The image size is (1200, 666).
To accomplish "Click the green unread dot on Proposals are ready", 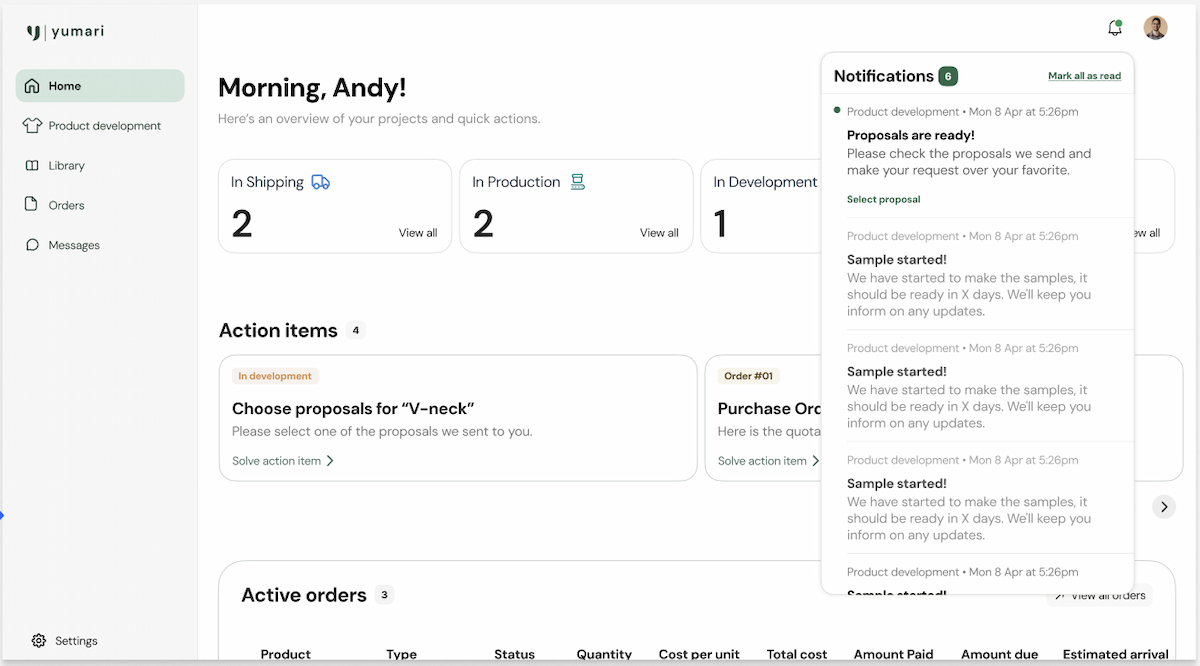I will point(838,111).
